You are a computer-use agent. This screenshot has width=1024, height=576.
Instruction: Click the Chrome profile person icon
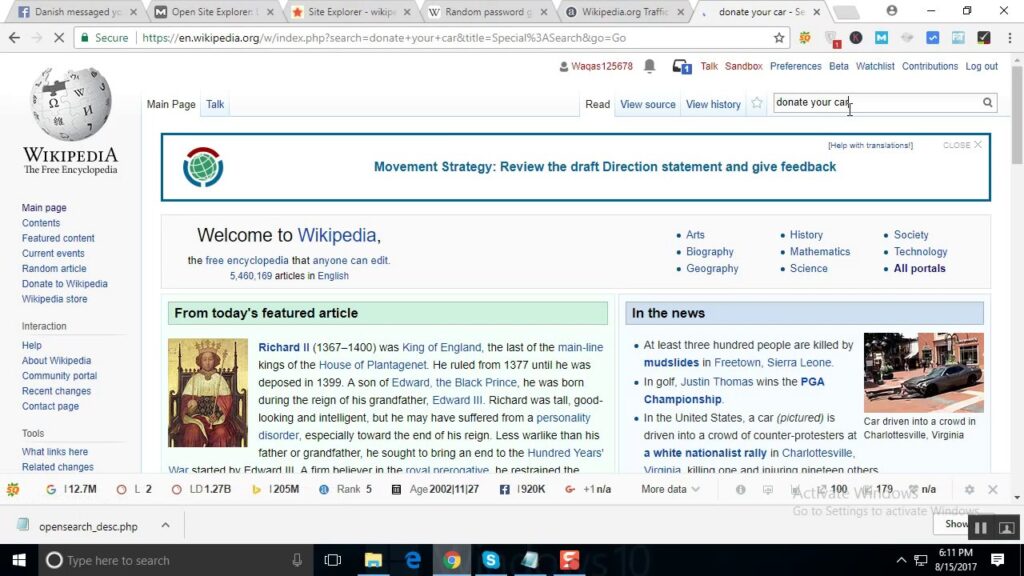click(x=891, y=10)
